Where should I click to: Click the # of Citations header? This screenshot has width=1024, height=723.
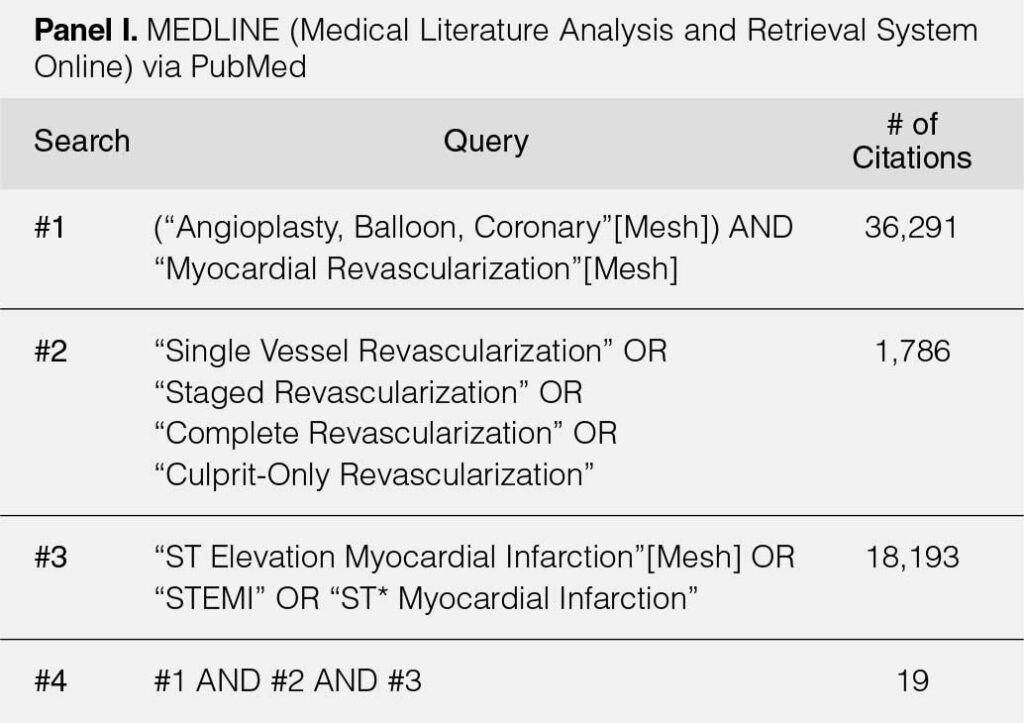click(912, 141)
